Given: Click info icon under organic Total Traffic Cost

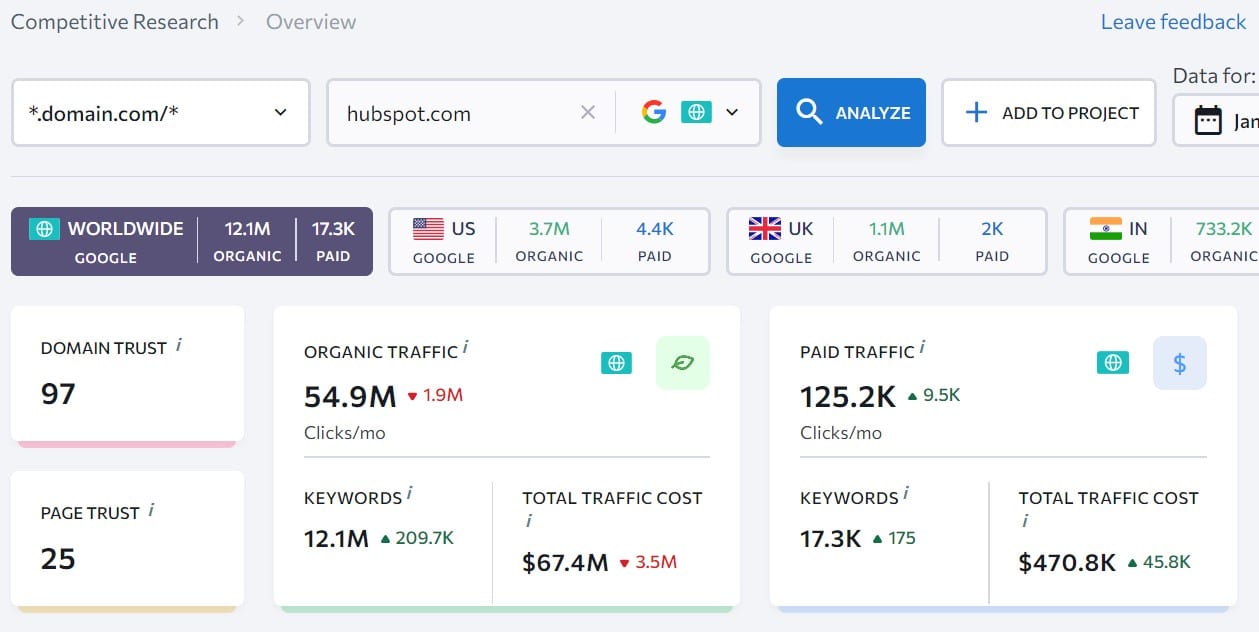Looking at the screenshot, I should click(x=528, y=521).
